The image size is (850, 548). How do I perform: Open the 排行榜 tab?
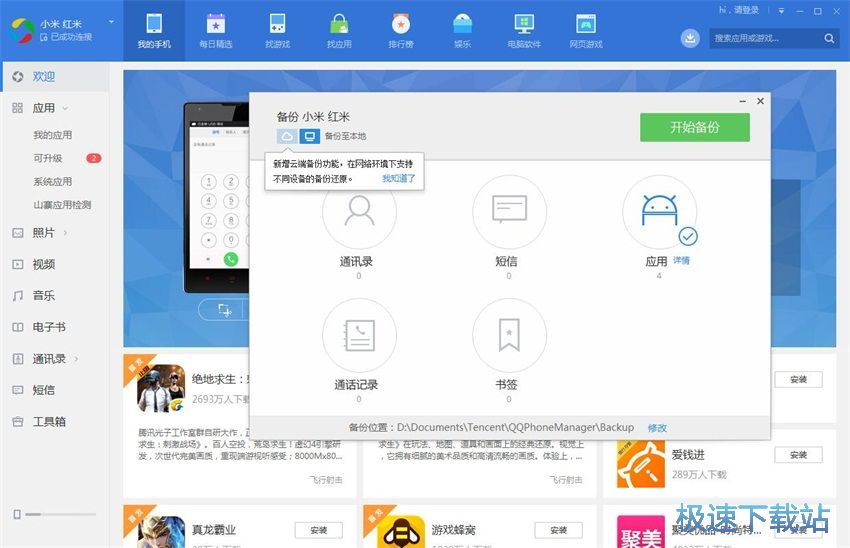[x=401, y=30]
